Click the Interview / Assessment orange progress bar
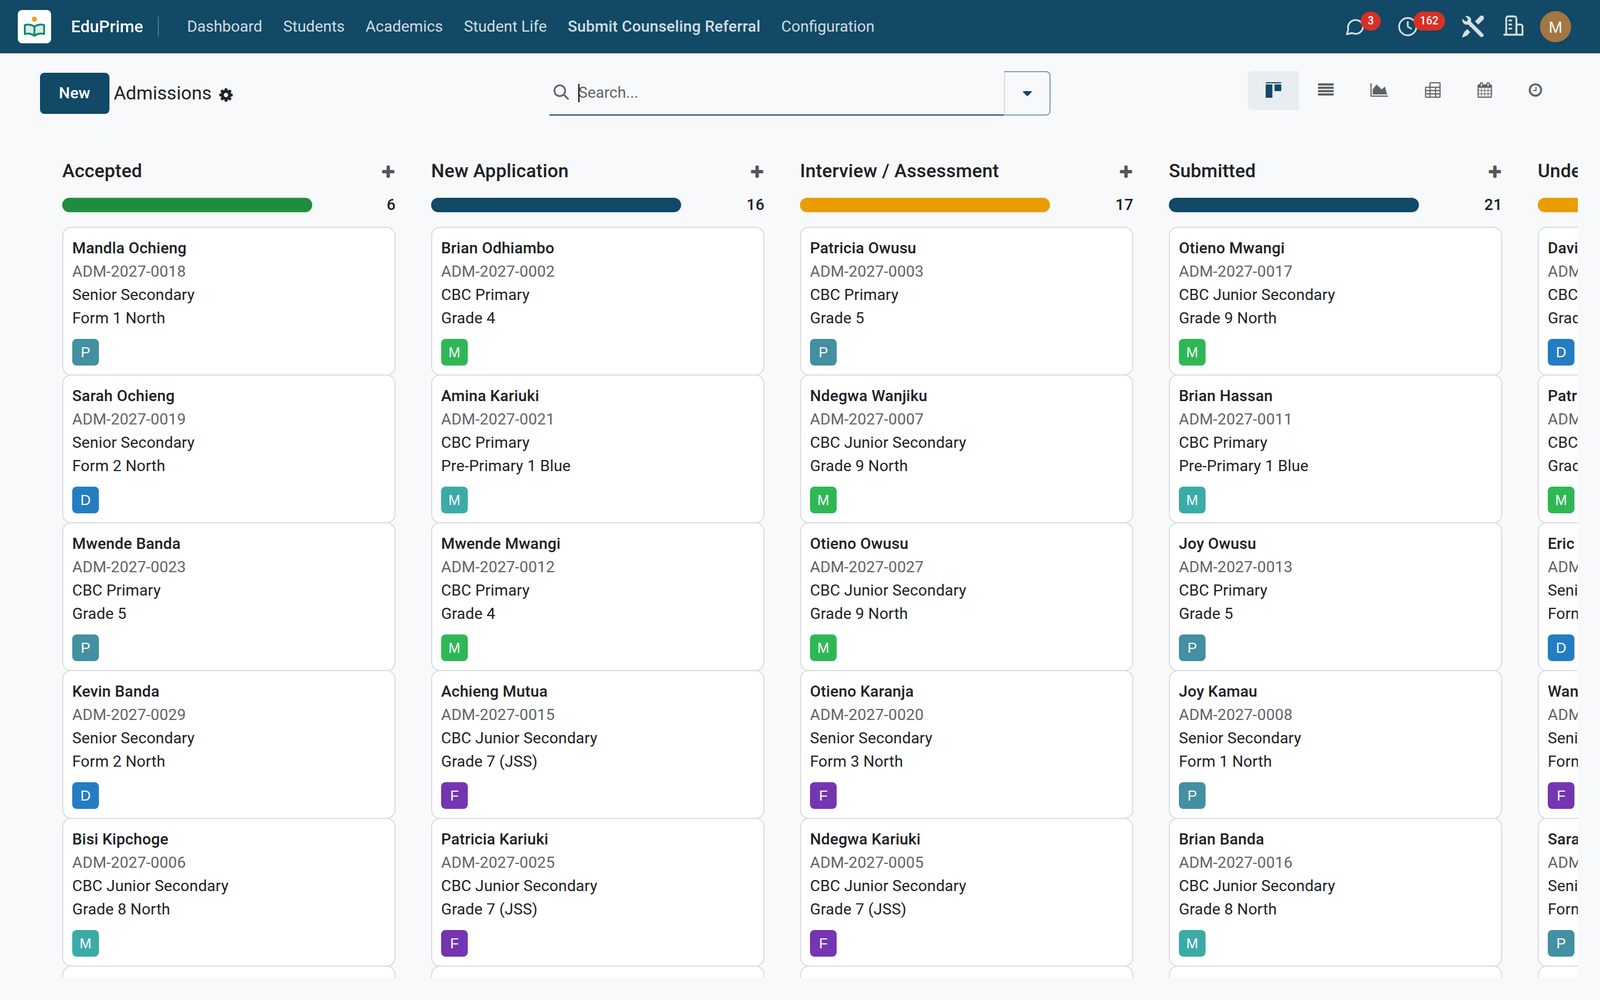The width and height of the screenshot is (1600, 1000). coord(925,205)
